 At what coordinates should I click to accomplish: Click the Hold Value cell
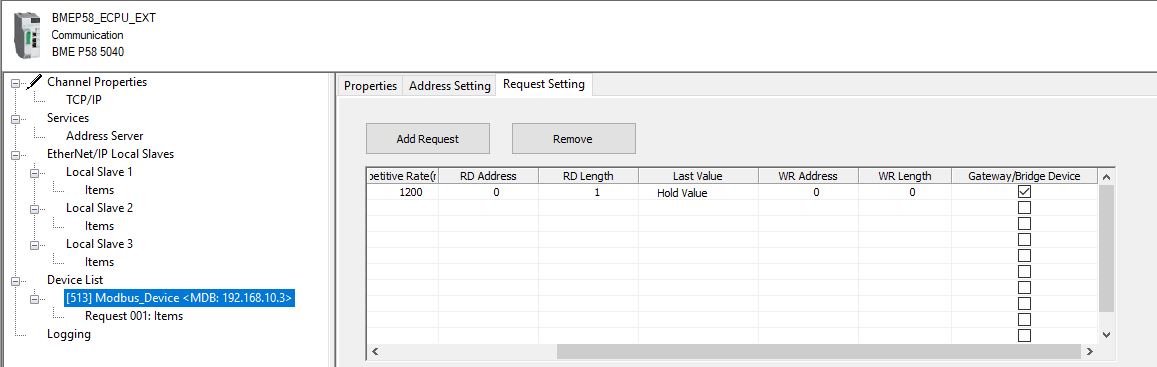point(698,193)
